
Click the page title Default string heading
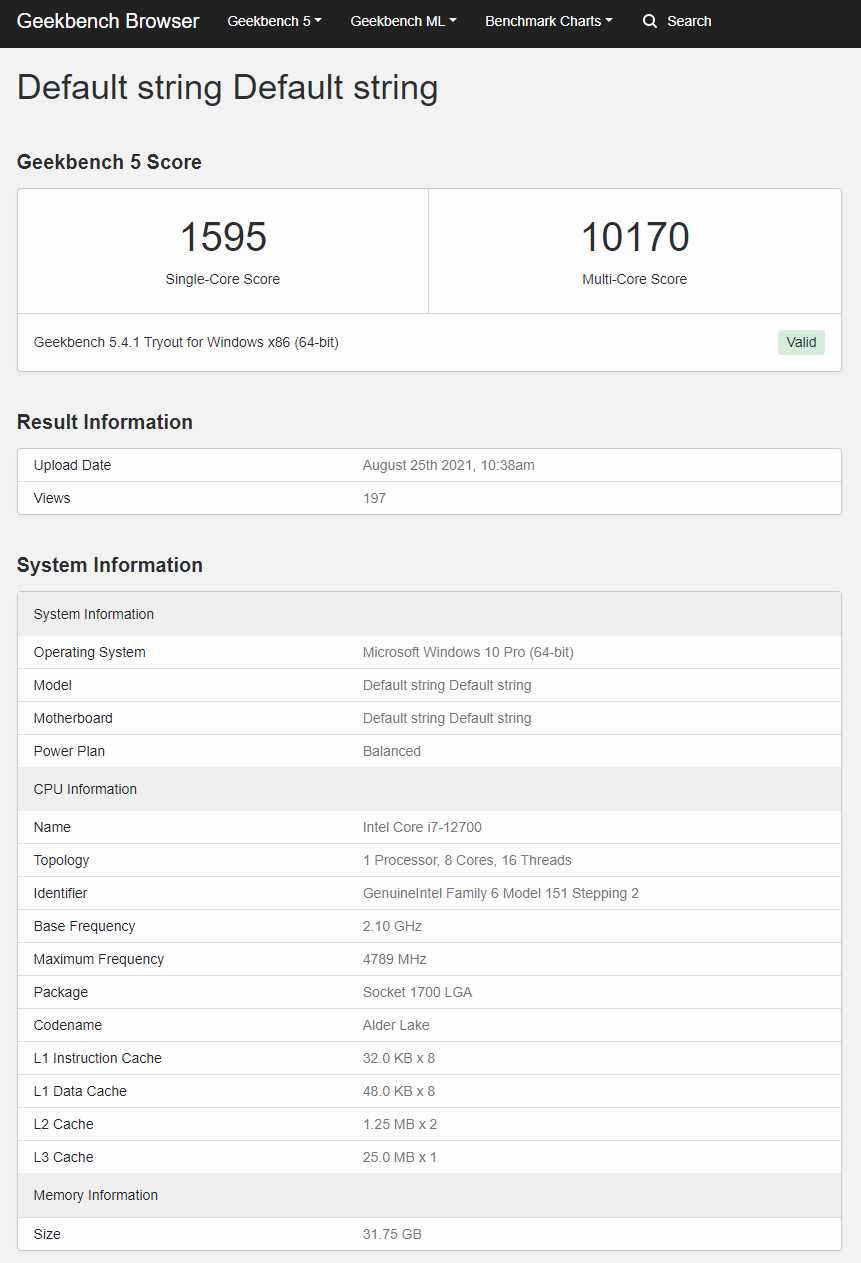click(x=228, y=88)
